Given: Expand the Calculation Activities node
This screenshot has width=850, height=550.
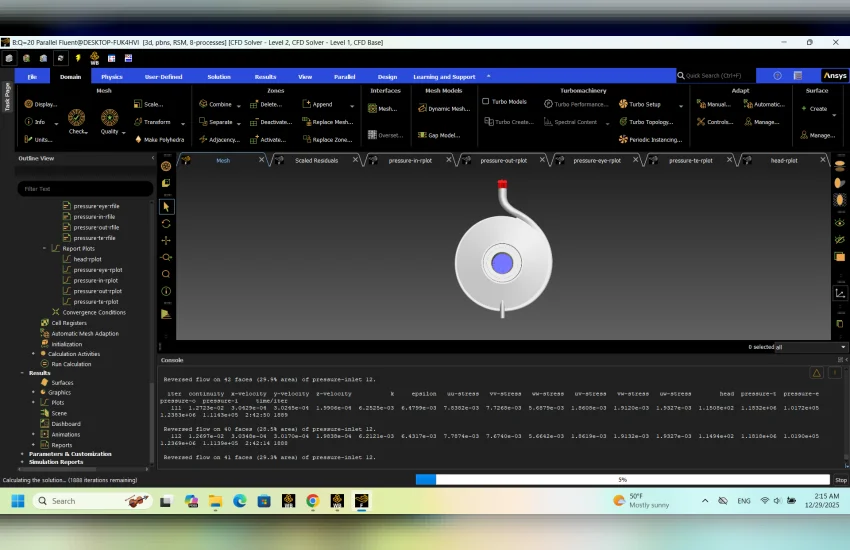Looking at the screenshot, I should point(33,354).
